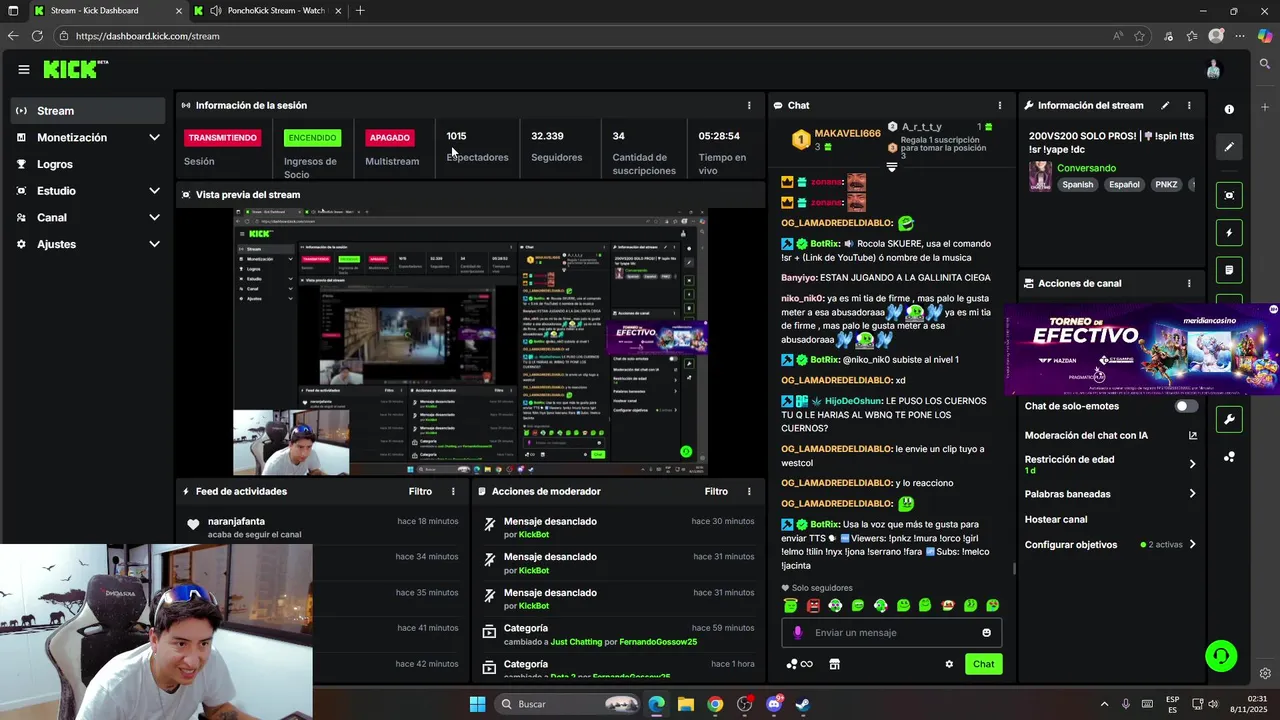
Task: Click the purple microphone icon in chat
Action: (x=797, y=632)
